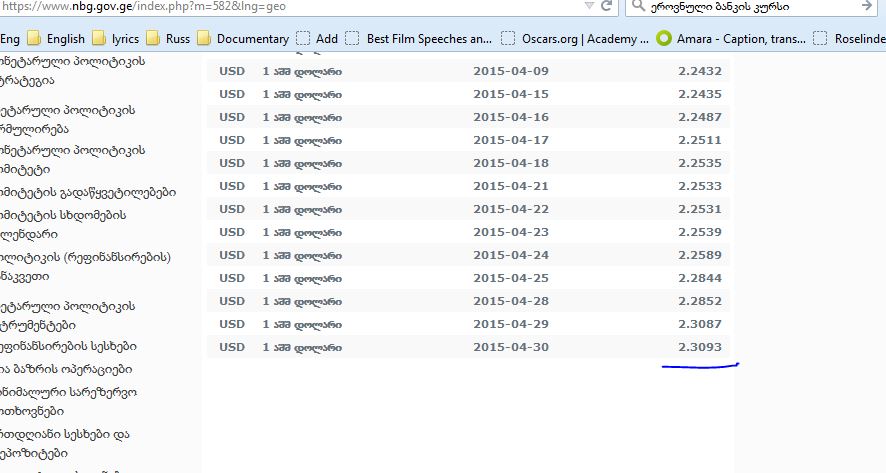Click the date 2015-04-18

click(x=511, y=163)
